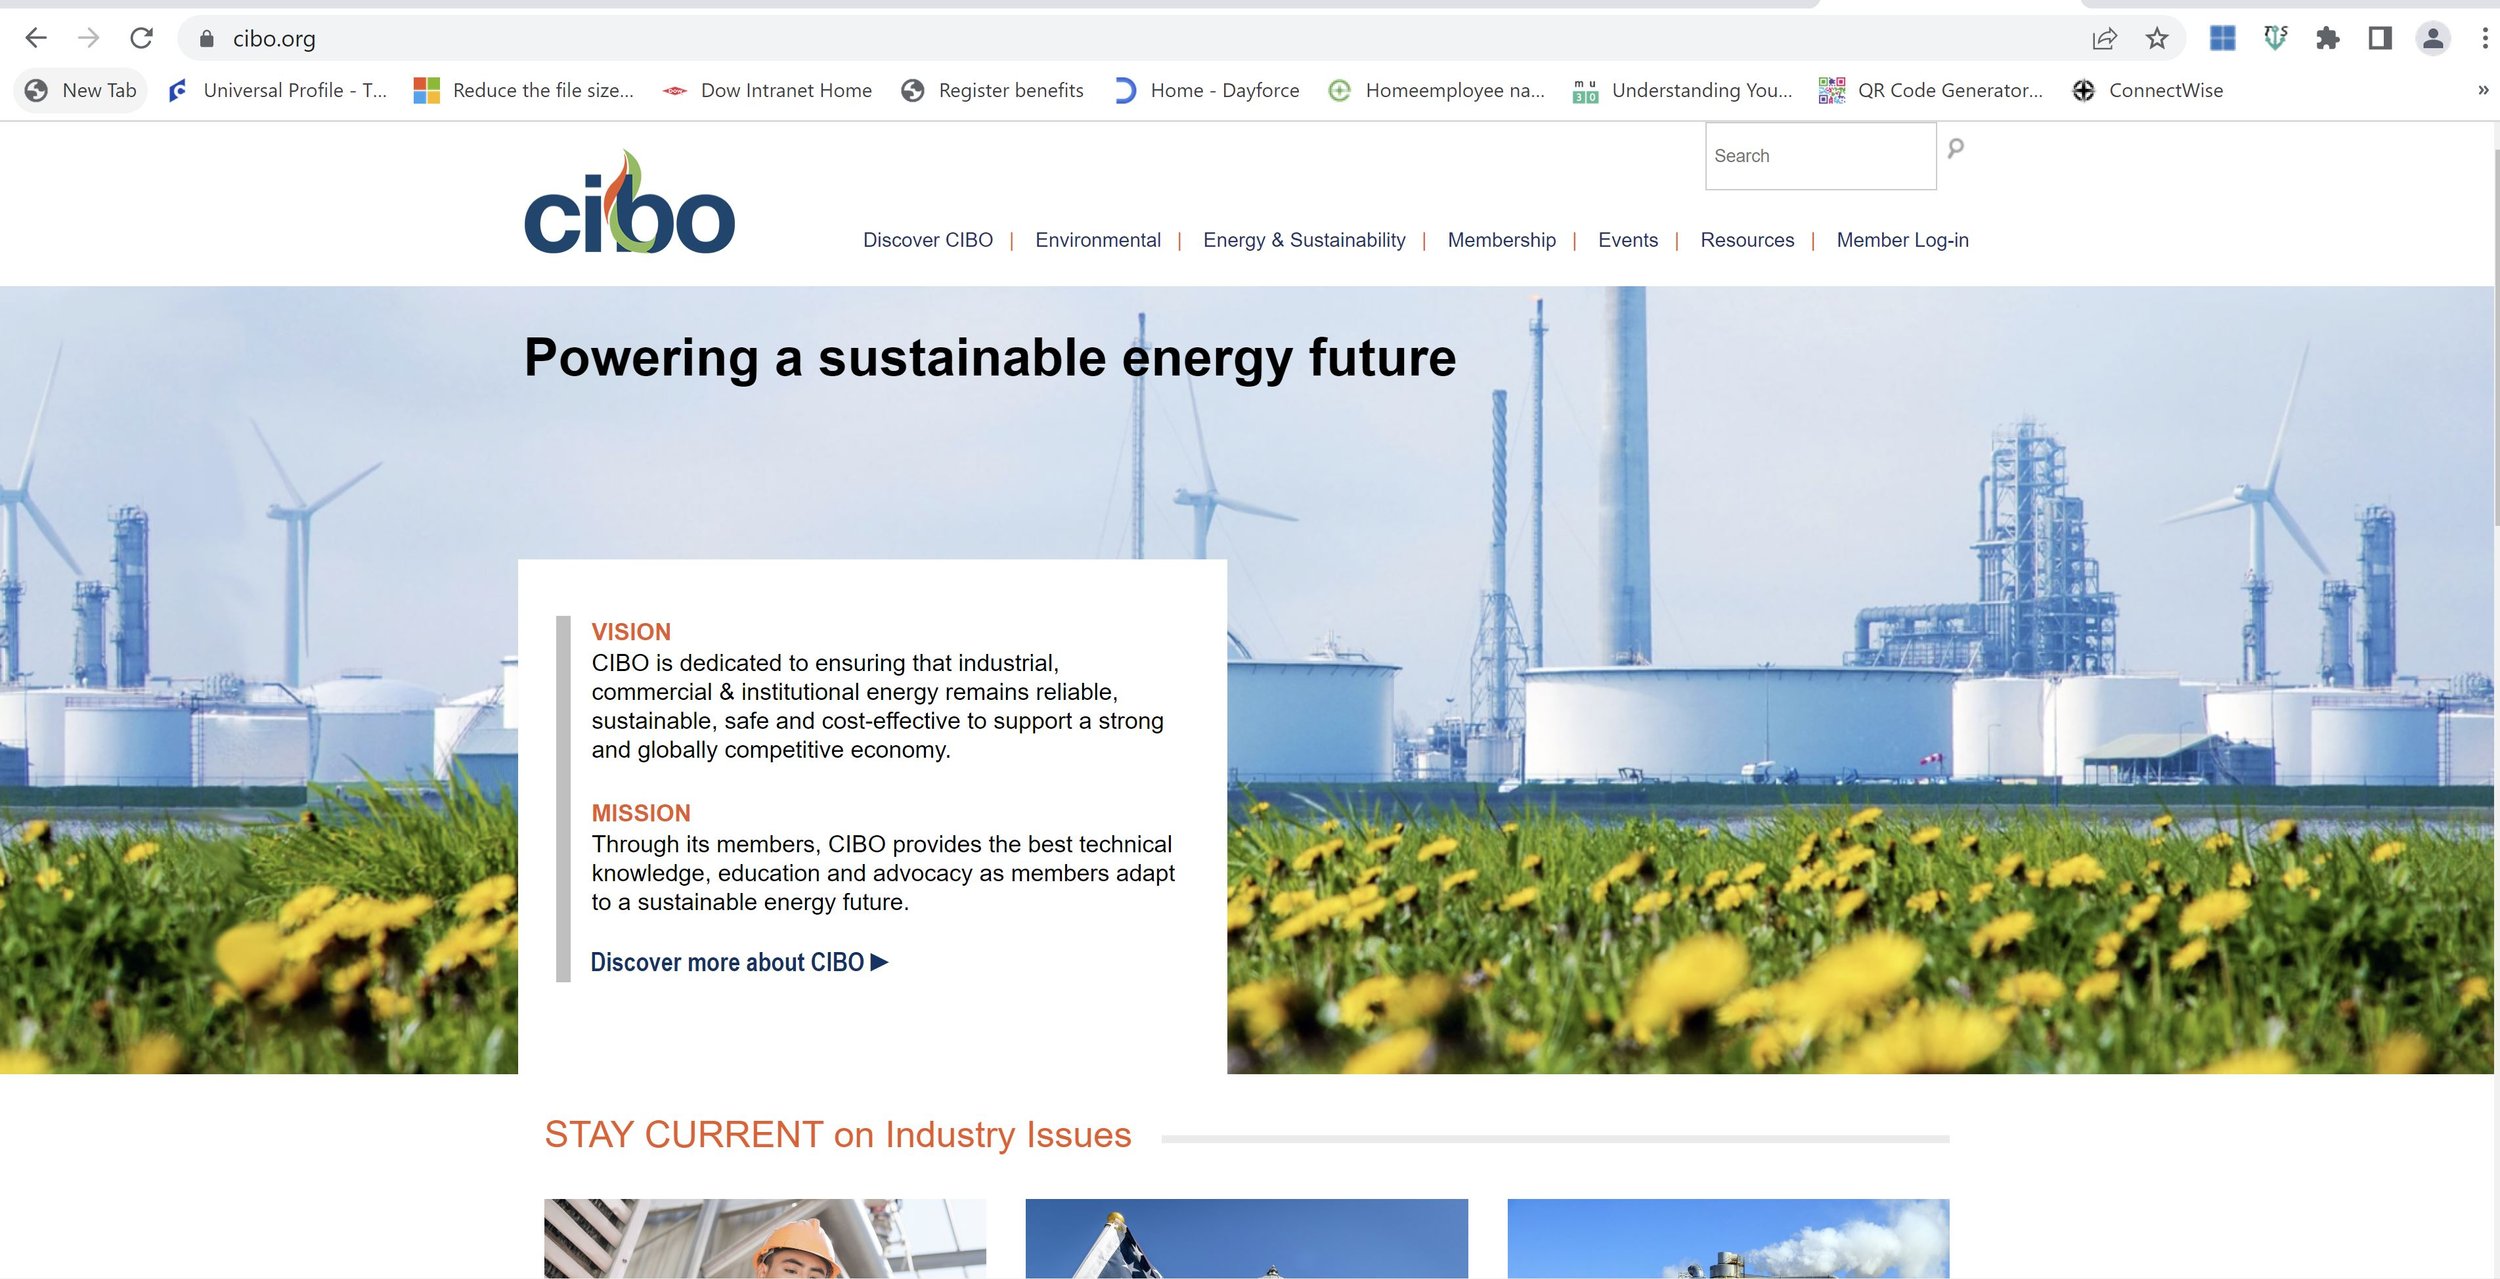
Task: Click the search magnifier icon beside Search
Action: click(1956, 149)
